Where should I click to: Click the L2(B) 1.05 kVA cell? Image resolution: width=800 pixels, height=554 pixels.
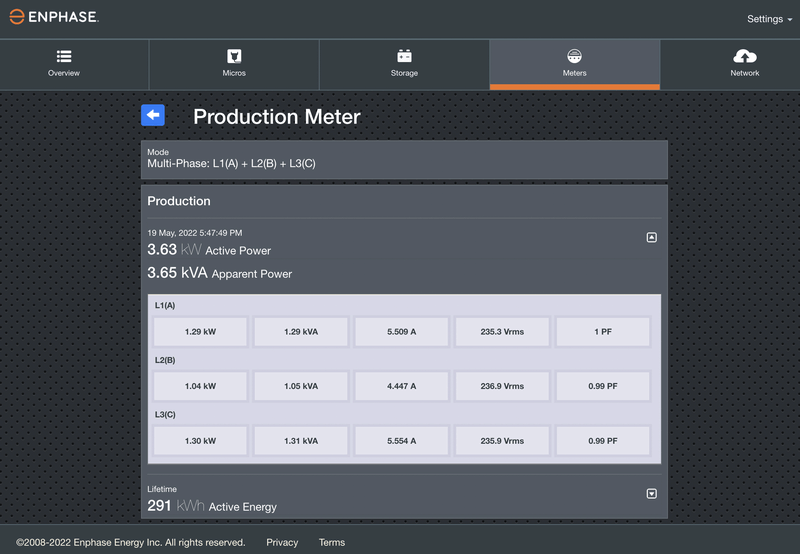[x=300, y=386]
